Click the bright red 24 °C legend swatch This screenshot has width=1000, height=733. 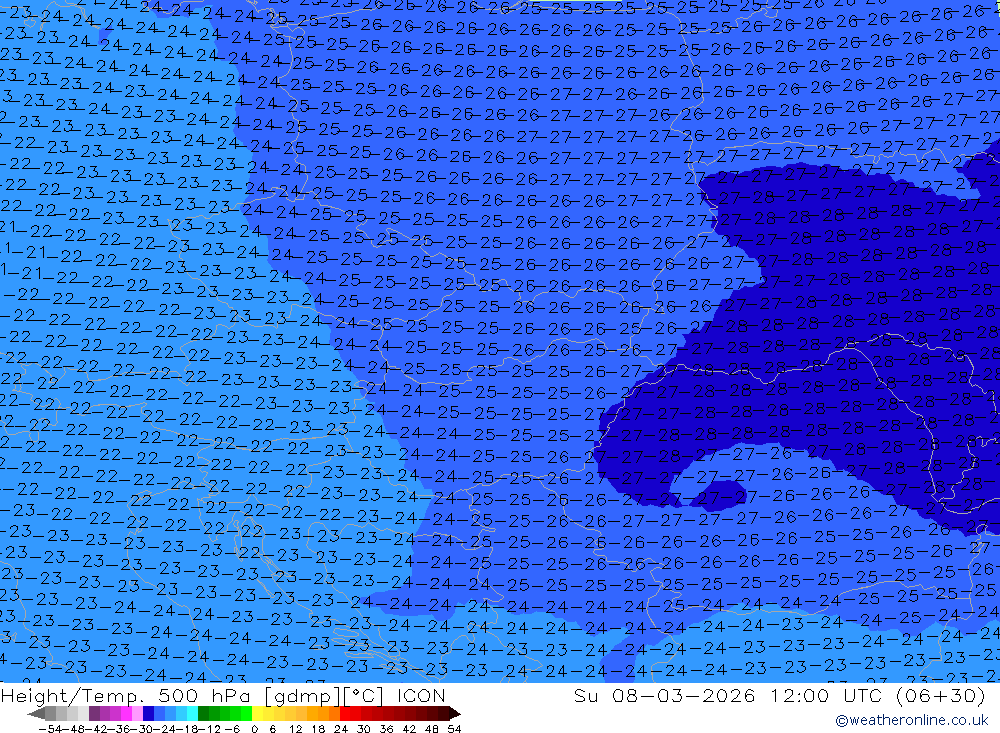tap(345, 713)
